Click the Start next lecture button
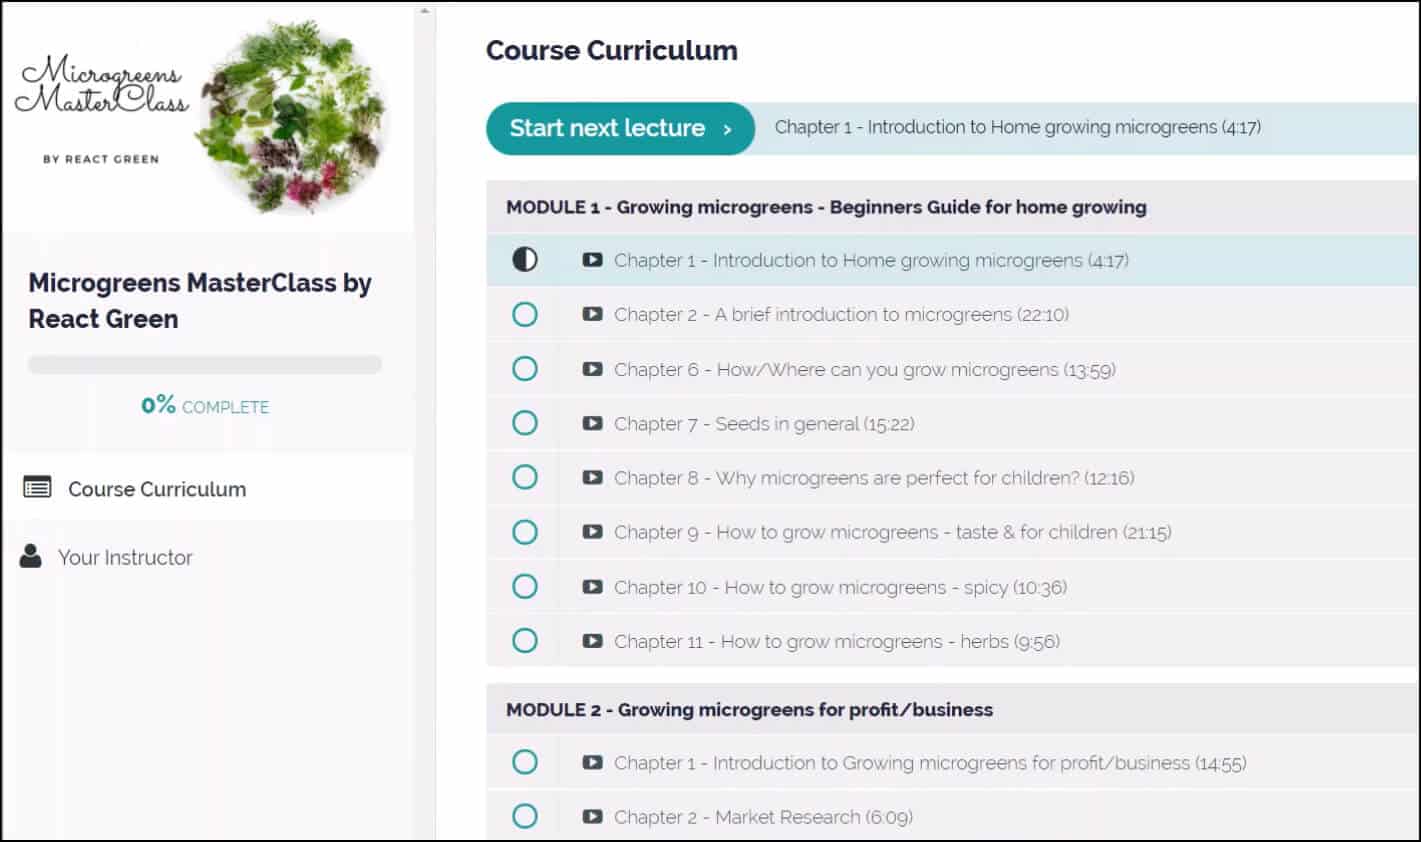The height and width of the screenshot is (842, 1421). tap(620, 128)
